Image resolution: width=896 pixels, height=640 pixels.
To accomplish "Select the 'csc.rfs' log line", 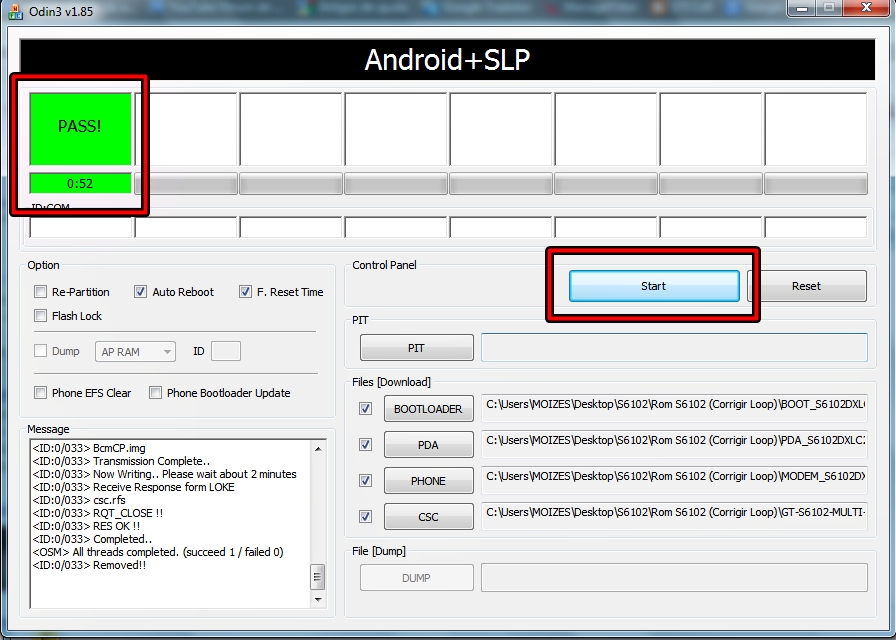I will (79, 500).
